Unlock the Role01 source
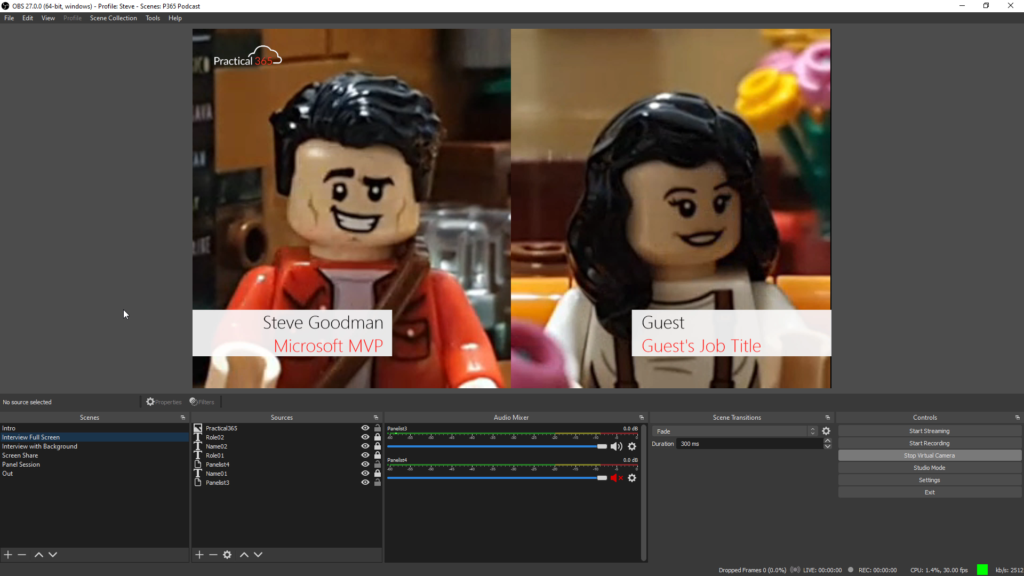 [x=377, y=455]
